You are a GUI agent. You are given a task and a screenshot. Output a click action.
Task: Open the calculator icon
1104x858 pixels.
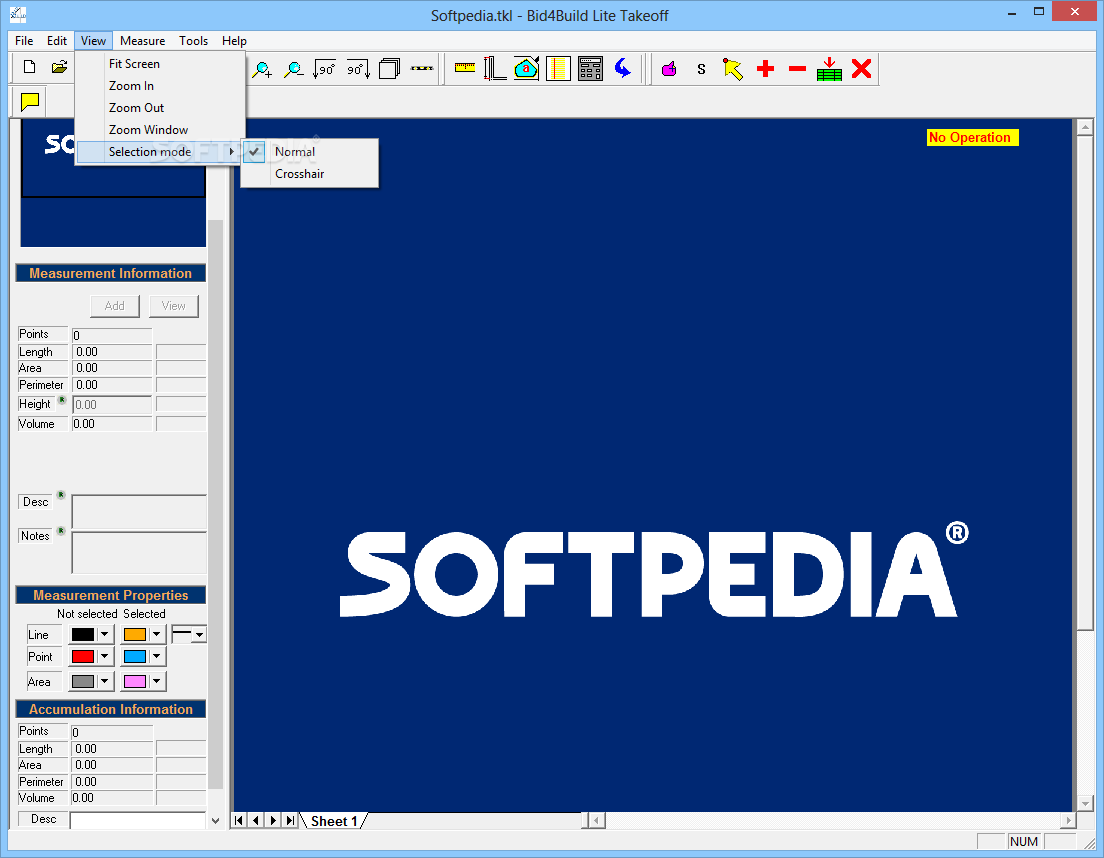[590, 69]
